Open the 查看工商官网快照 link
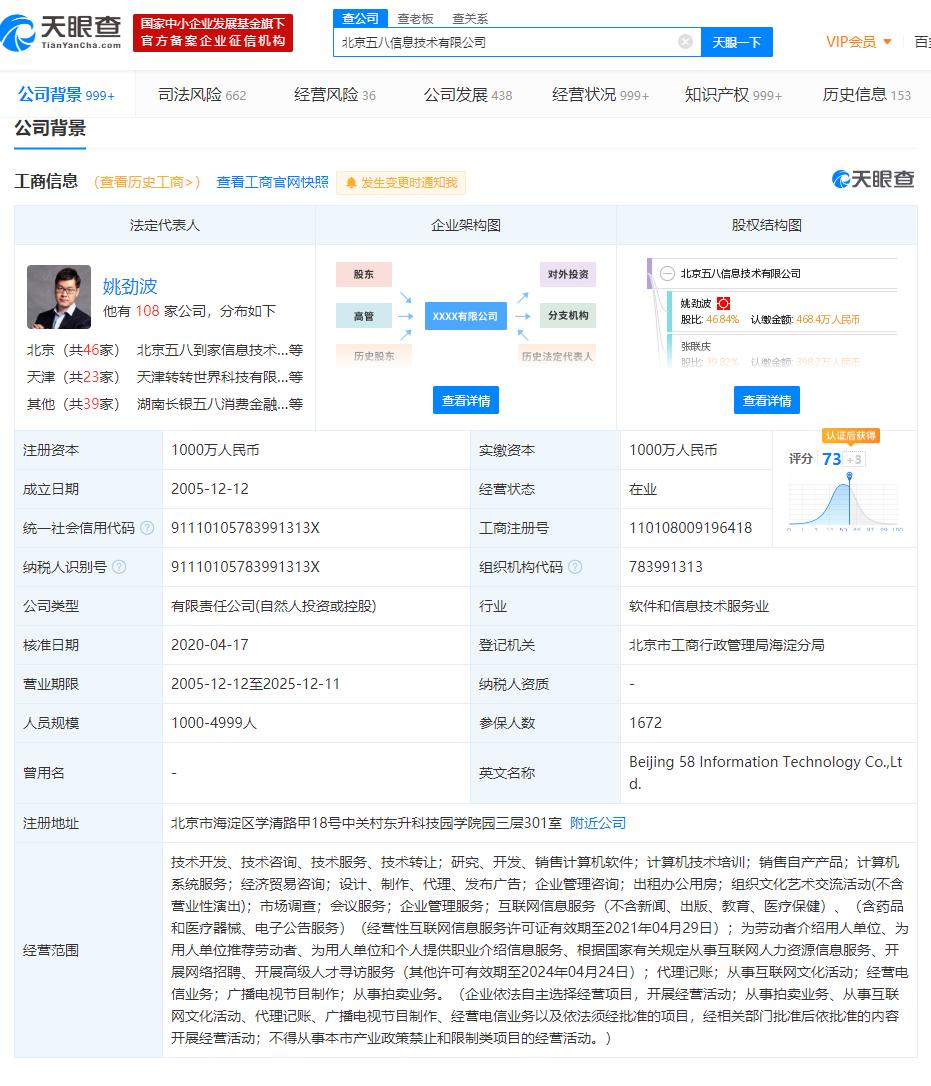931x1086 pixels. click(272, 182)
